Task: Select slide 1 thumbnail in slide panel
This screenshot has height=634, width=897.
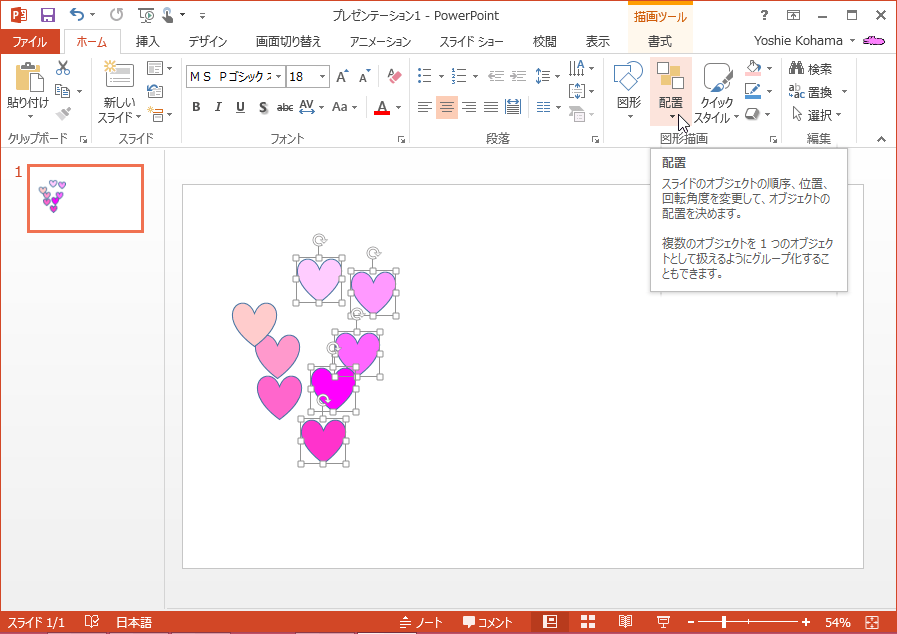Action: click(x=85, y=198)
